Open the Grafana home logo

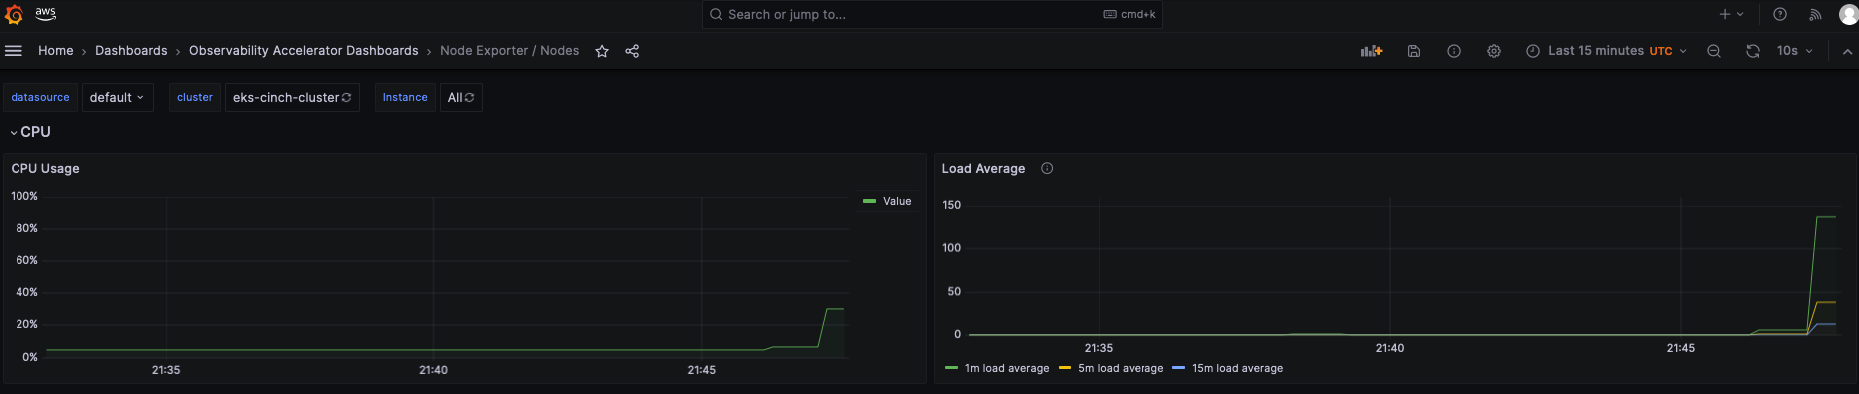tap(14, 15)
